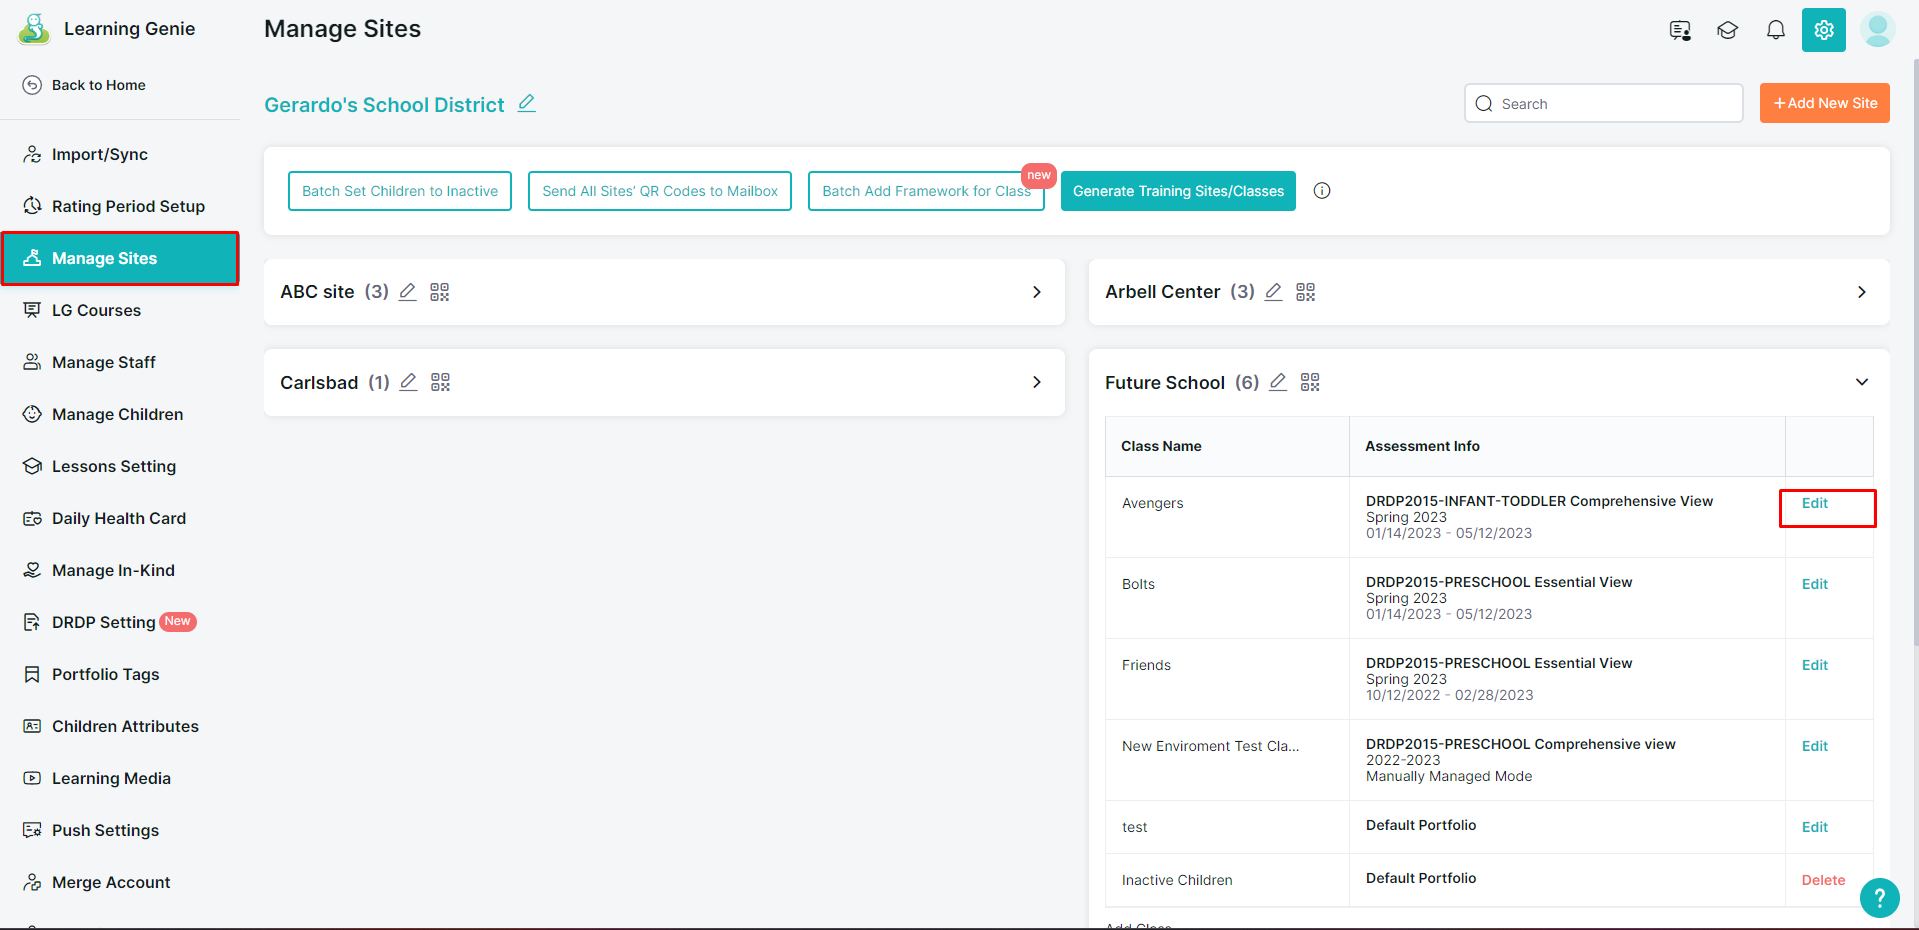This screenshot has height=930, width=1919.
Task: Edit the Arbell Center name pencil
Action: coord(1274,292)
